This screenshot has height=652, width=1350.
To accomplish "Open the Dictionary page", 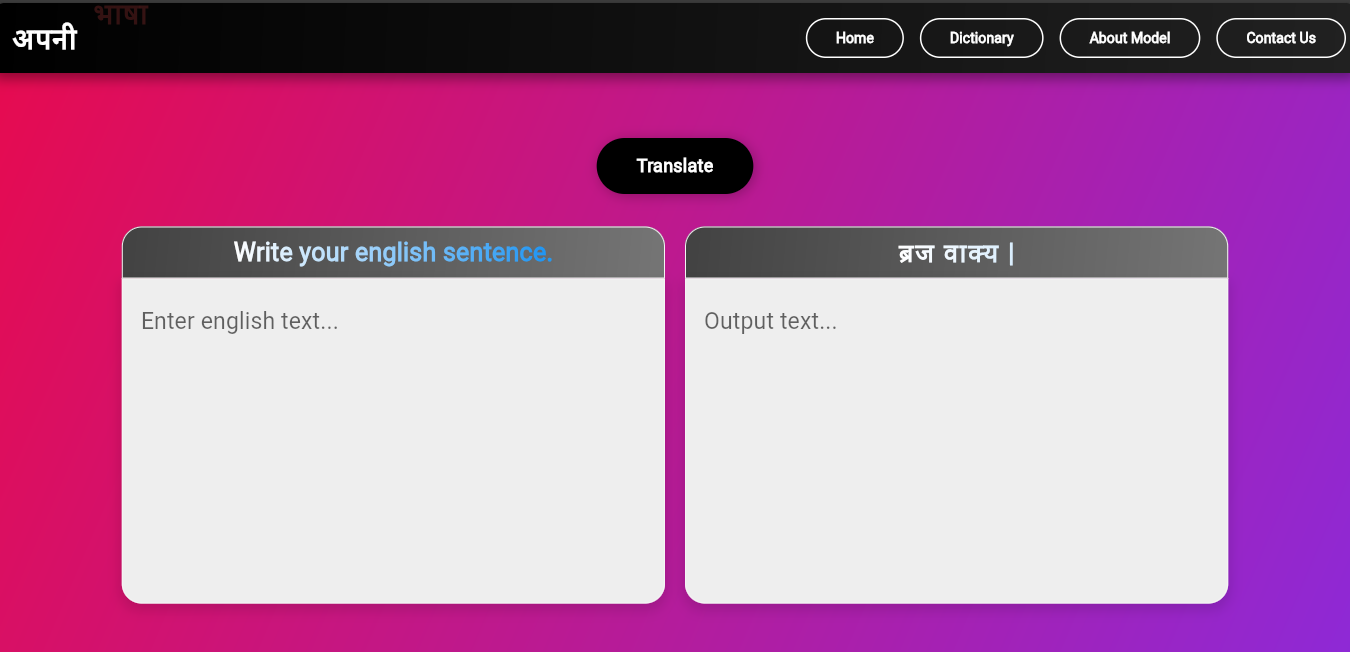I will coord(981,38).
